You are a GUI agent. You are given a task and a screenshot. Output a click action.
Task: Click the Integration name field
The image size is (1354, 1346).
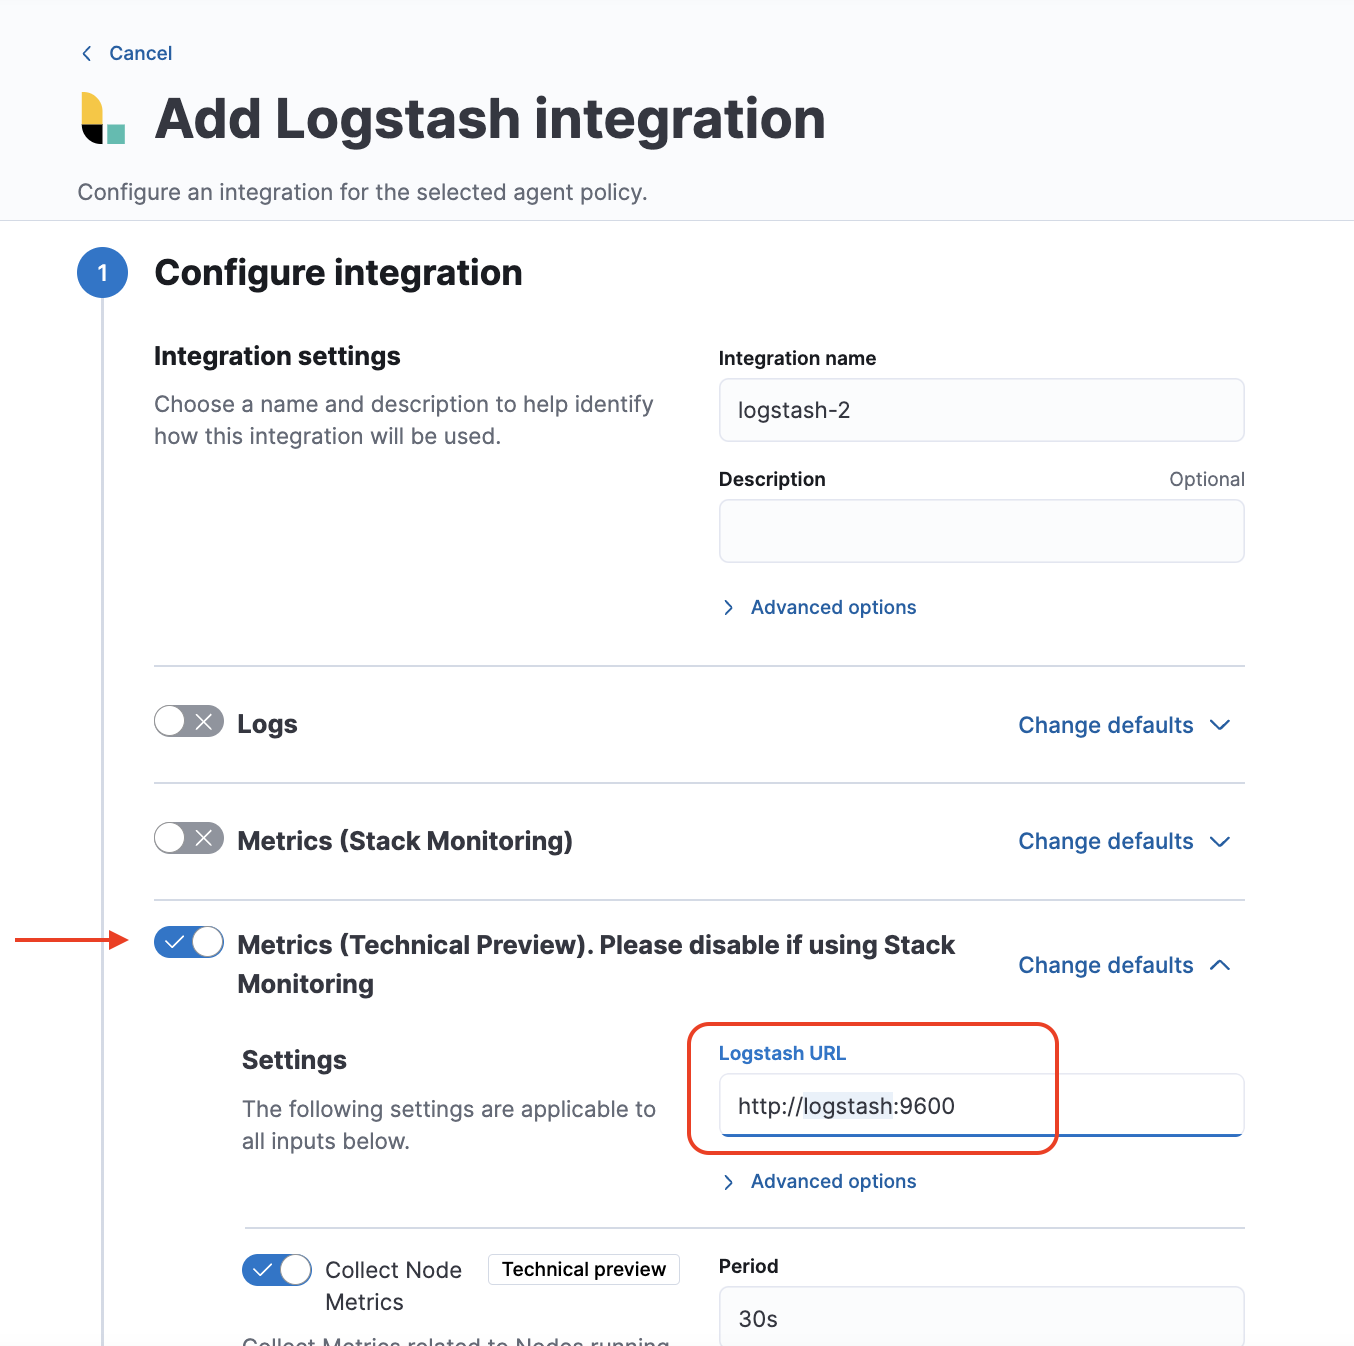[981, 410]
